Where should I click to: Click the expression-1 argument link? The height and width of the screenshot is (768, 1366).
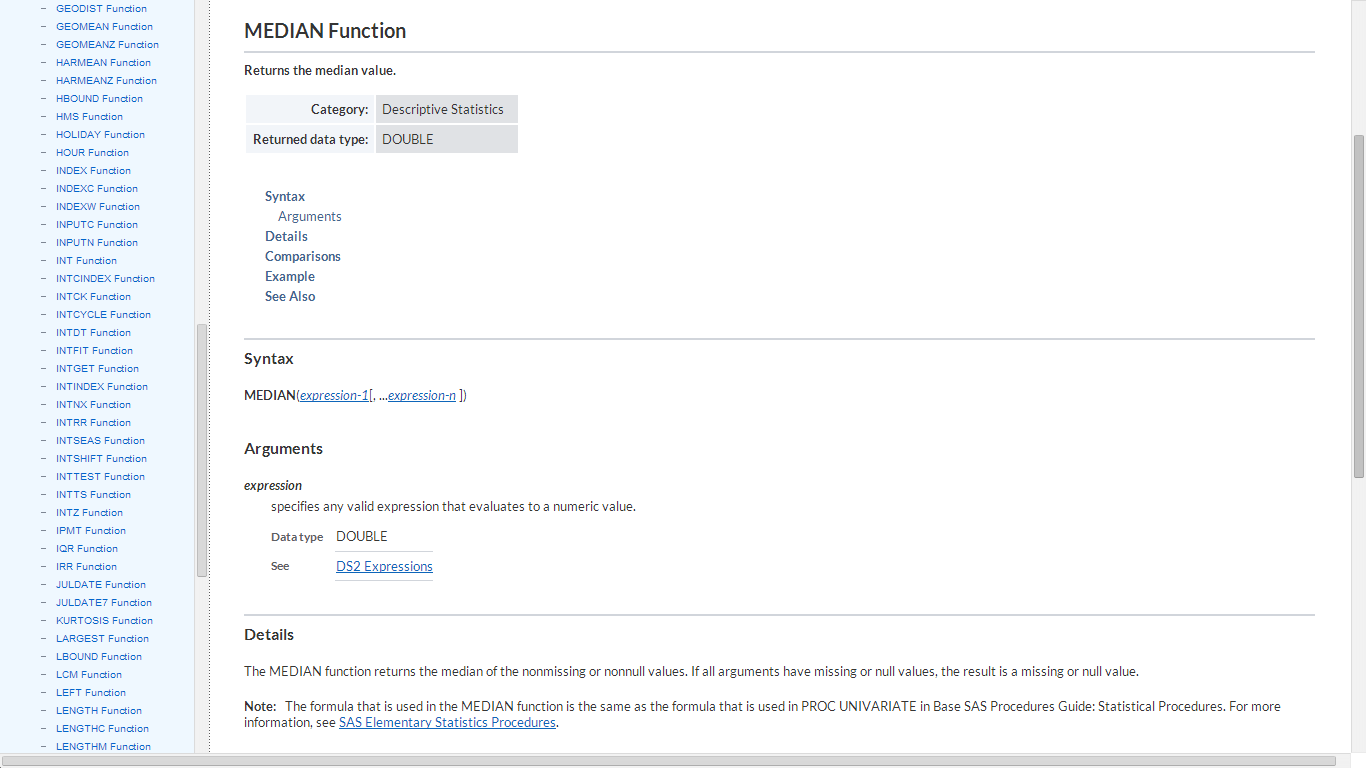[334, 396]
